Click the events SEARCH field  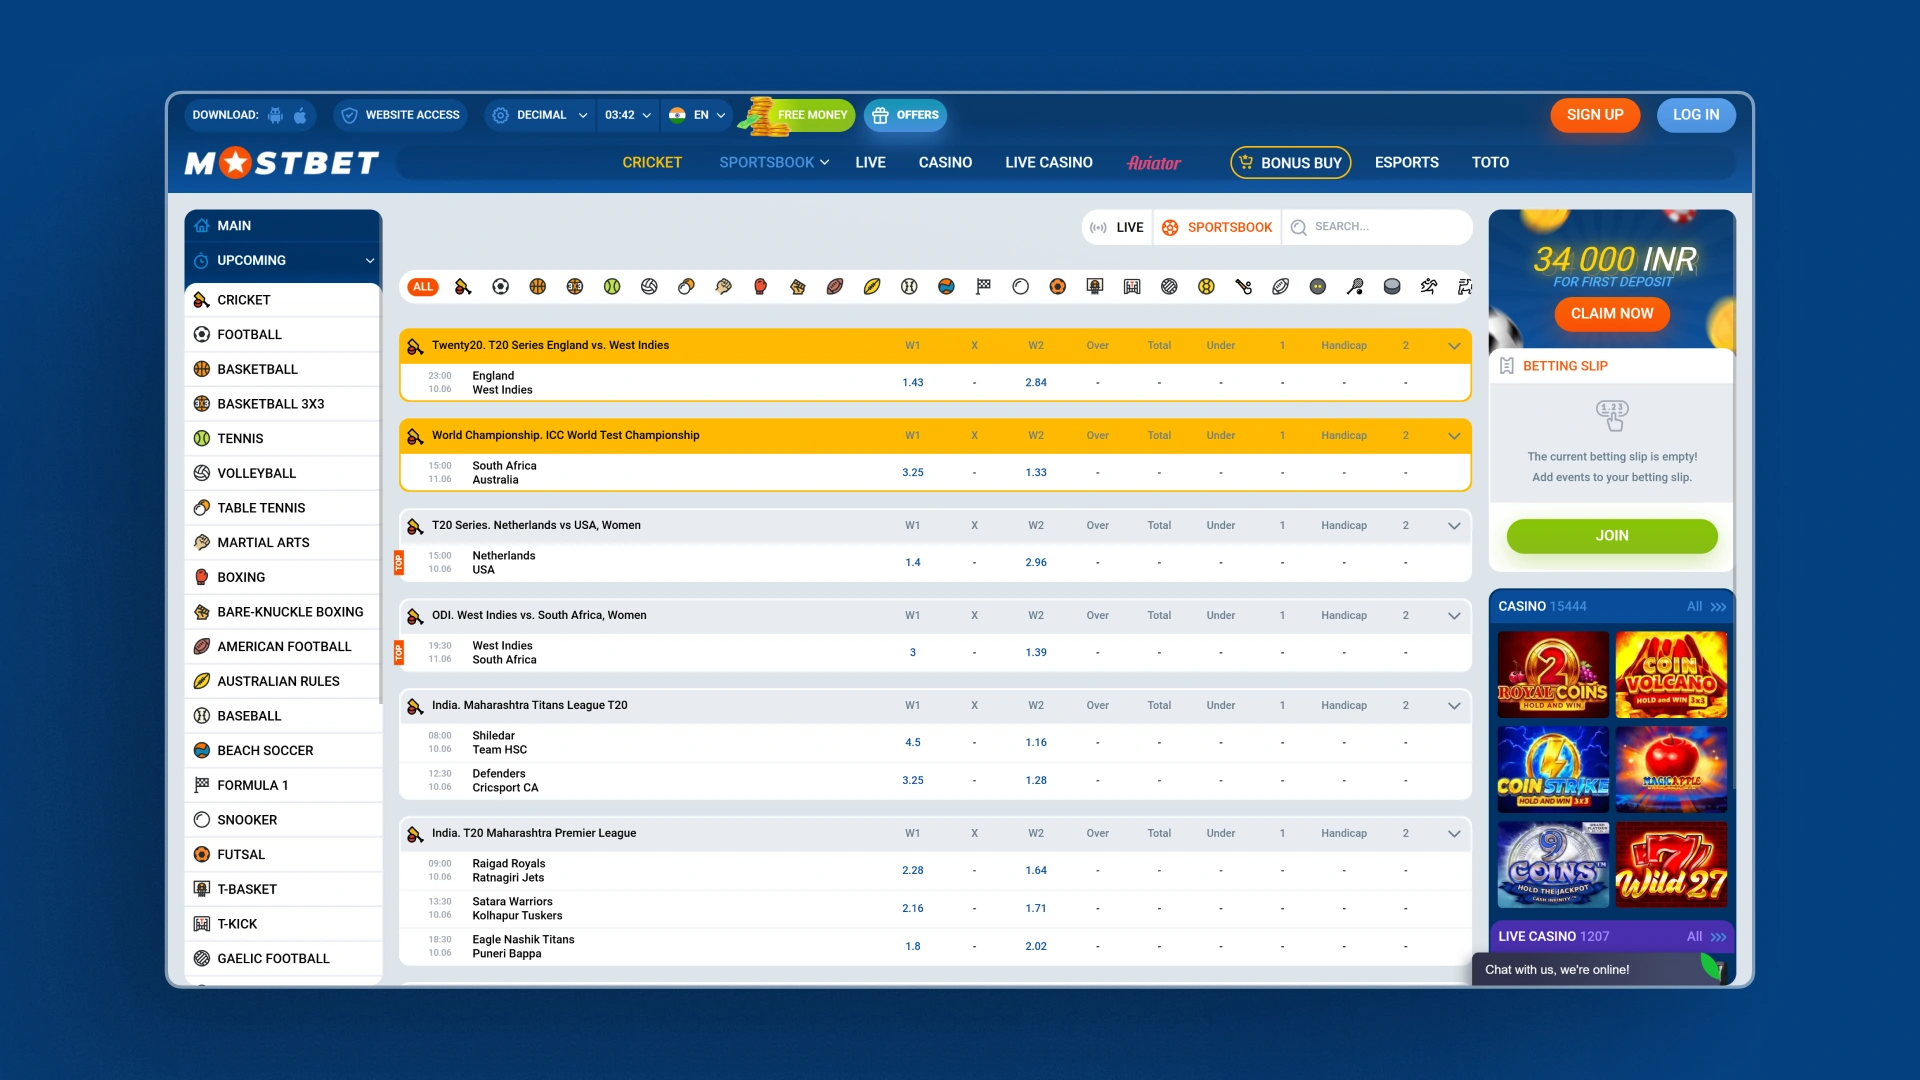click(1377, 228)
